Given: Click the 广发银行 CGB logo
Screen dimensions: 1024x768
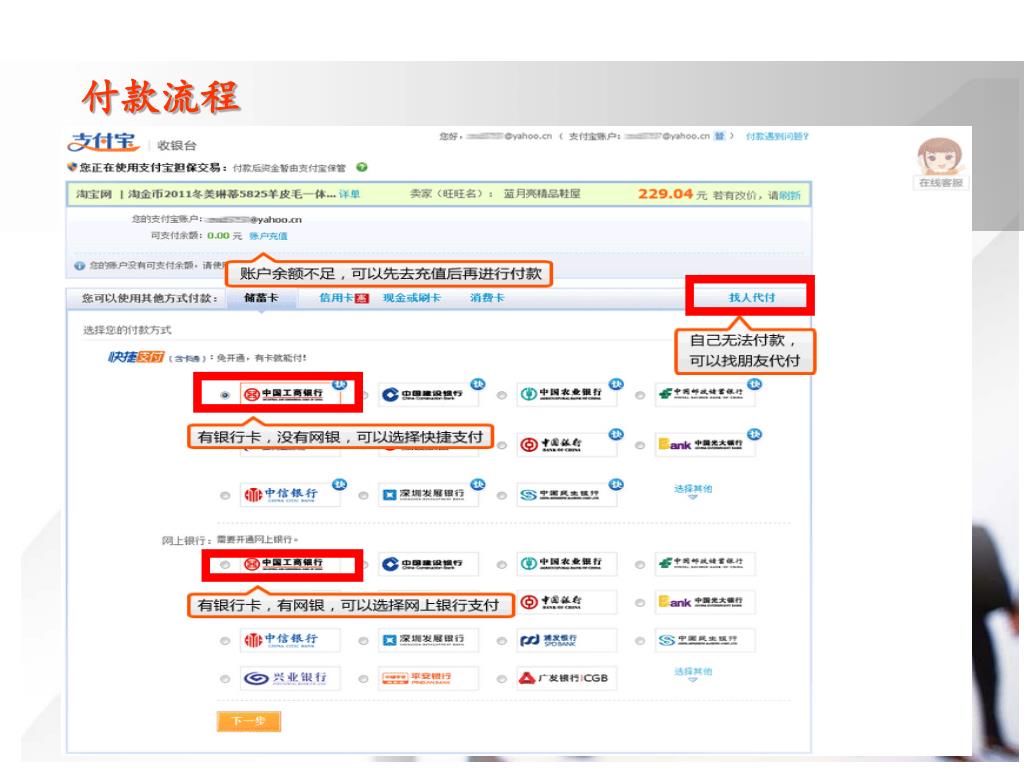Looking at the screenshot, I should point(567,678).
